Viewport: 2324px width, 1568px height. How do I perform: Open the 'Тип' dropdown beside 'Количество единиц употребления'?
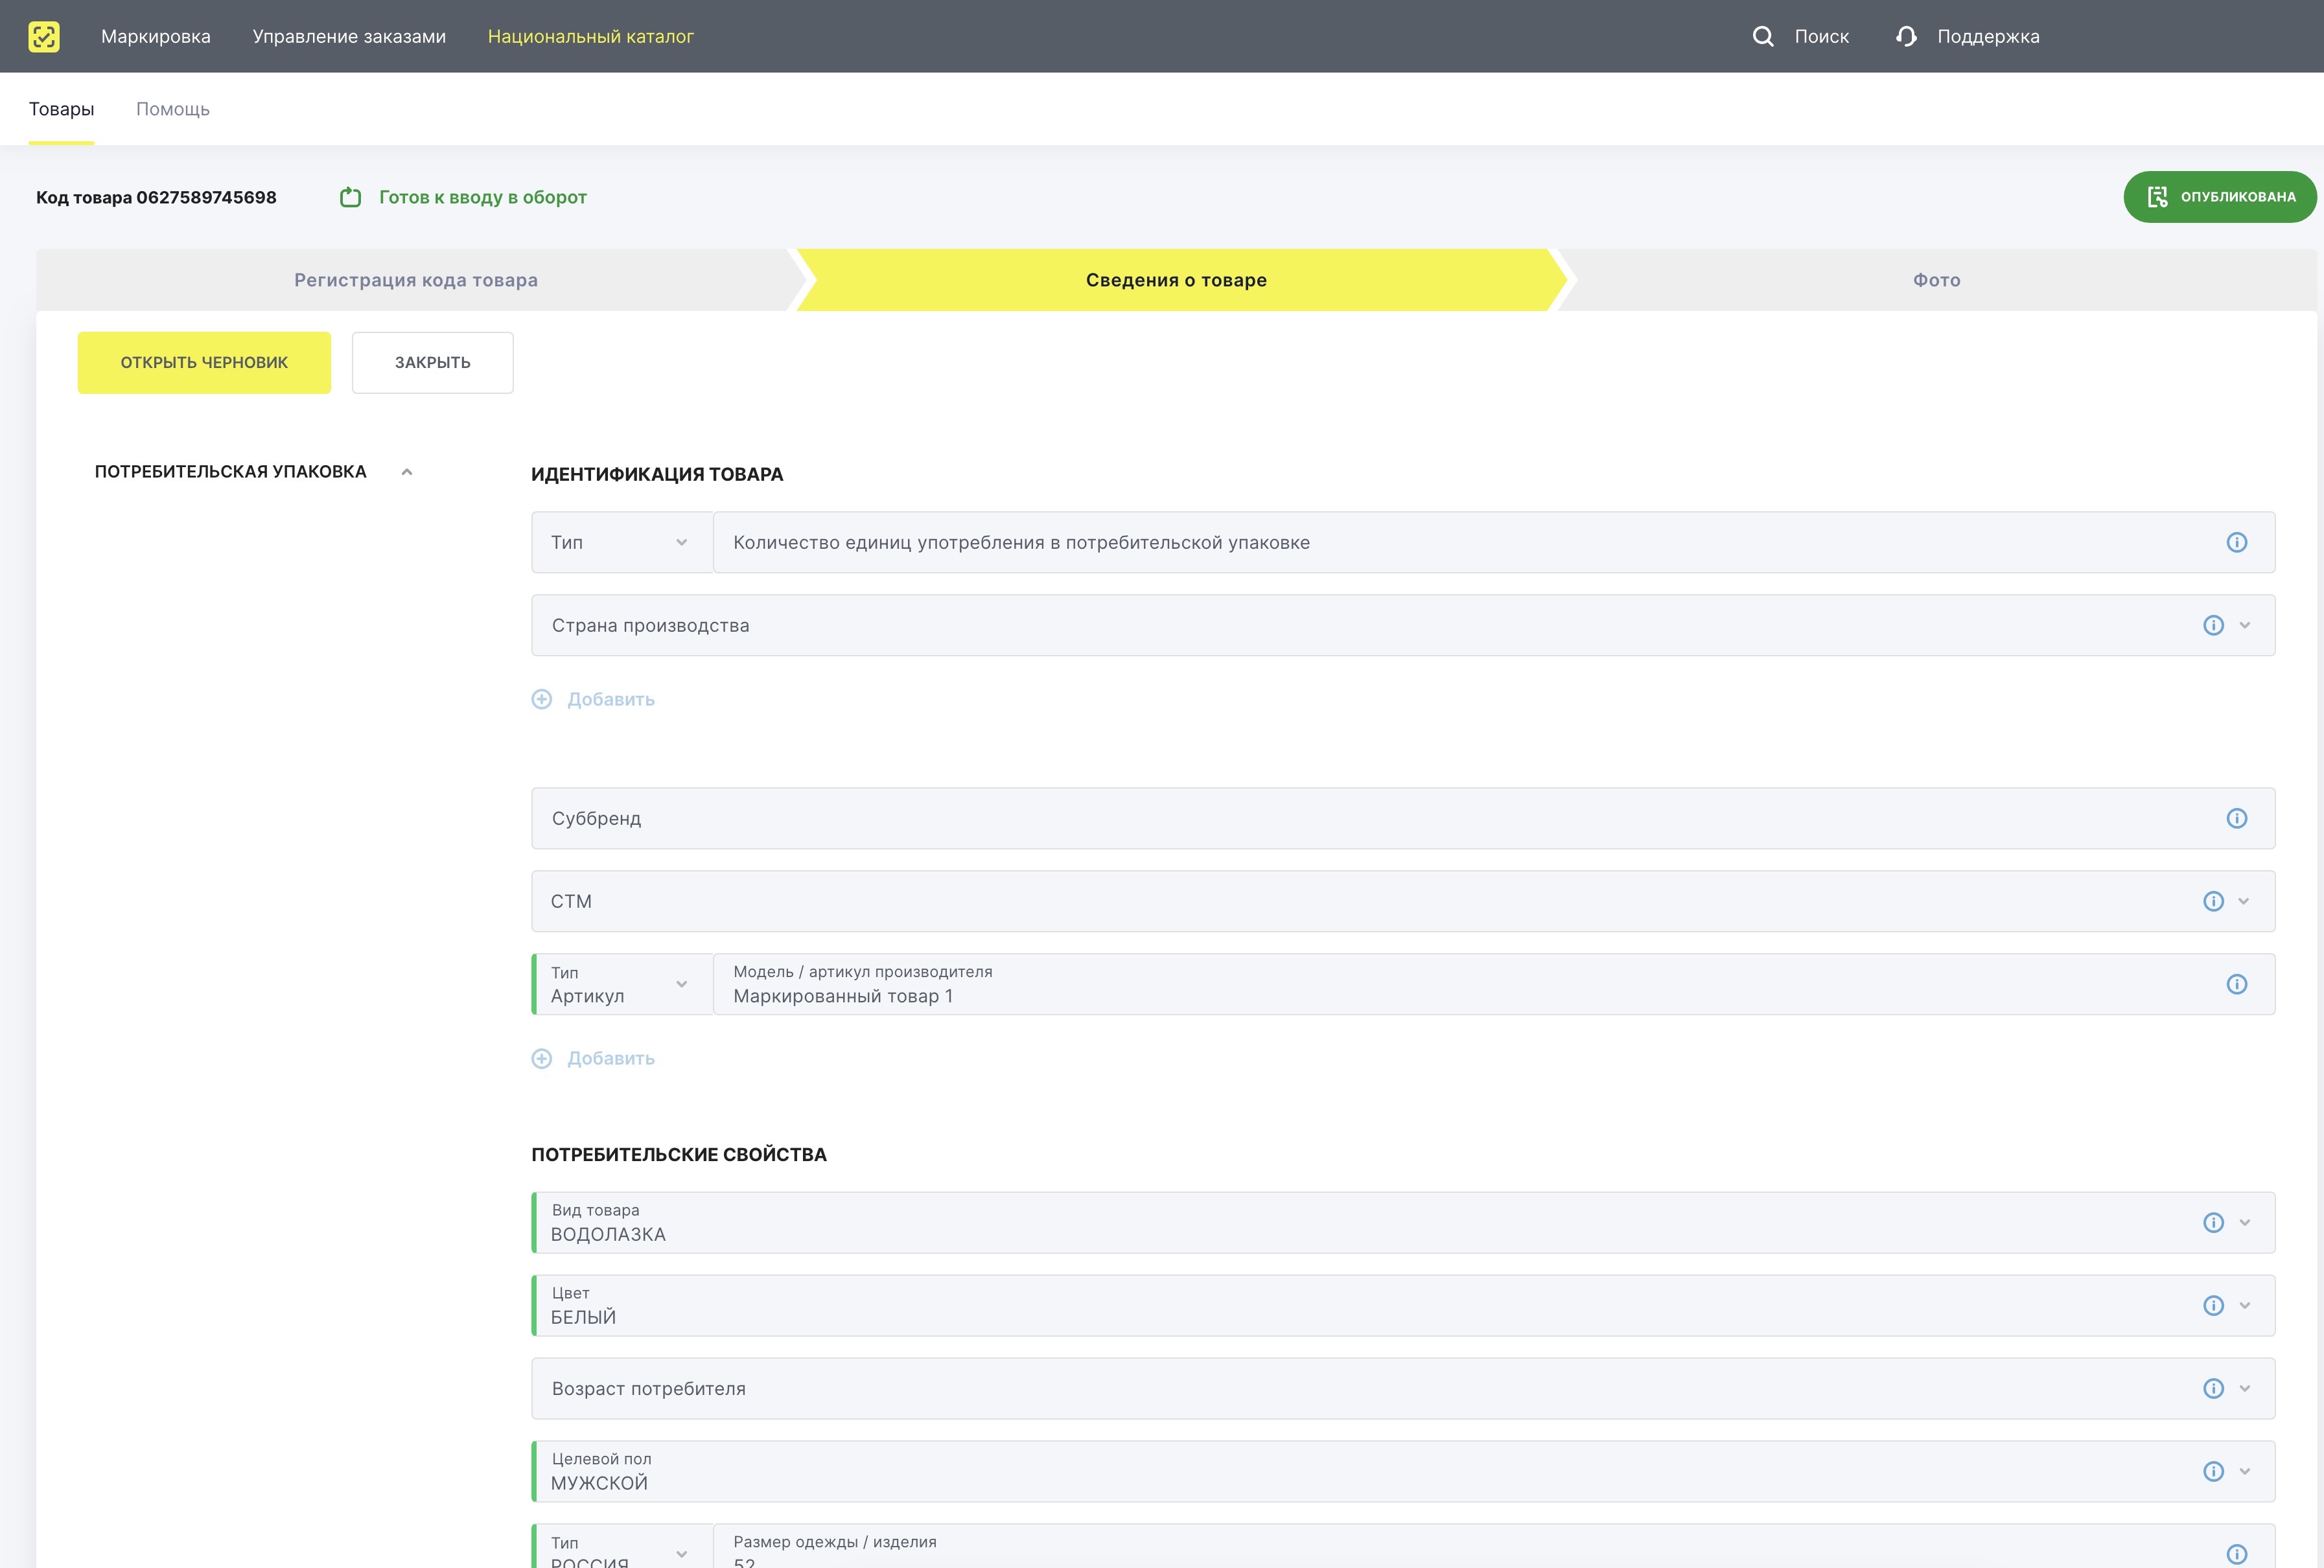[x=621, y=542]
